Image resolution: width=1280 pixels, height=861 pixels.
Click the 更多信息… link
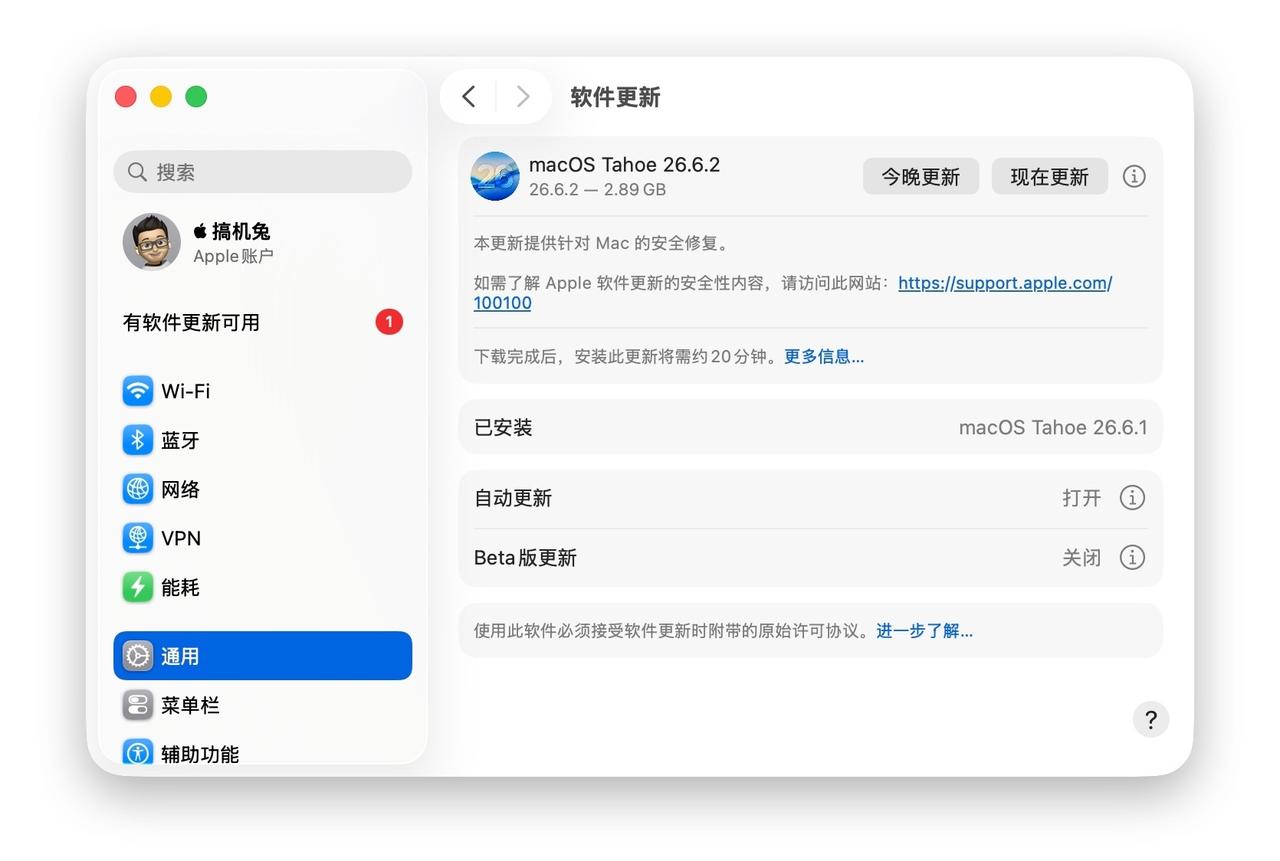click(x=824, y=356)
